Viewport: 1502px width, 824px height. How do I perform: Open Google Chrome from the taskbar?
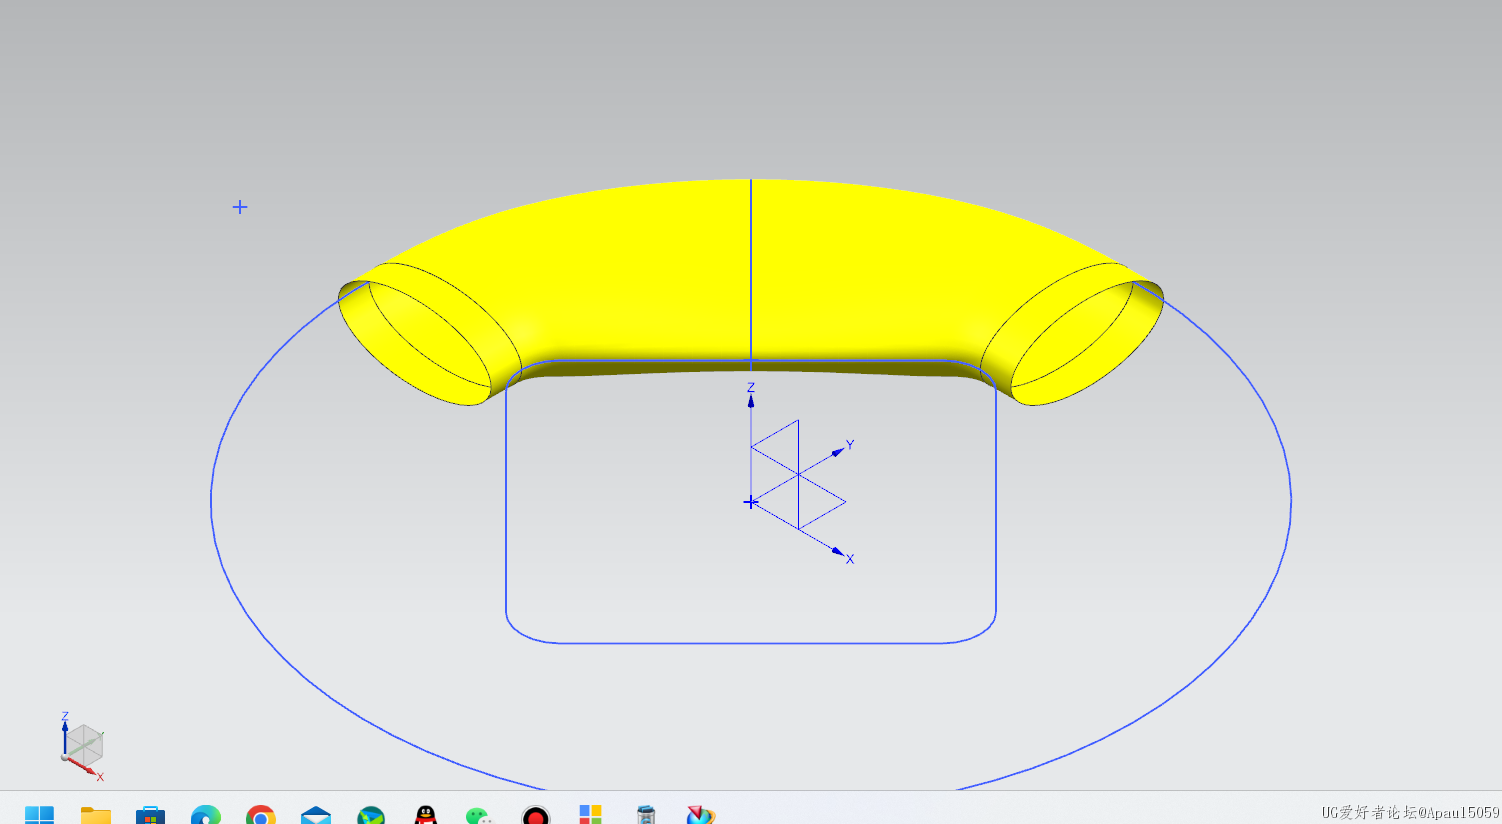(x=261, y=815)
